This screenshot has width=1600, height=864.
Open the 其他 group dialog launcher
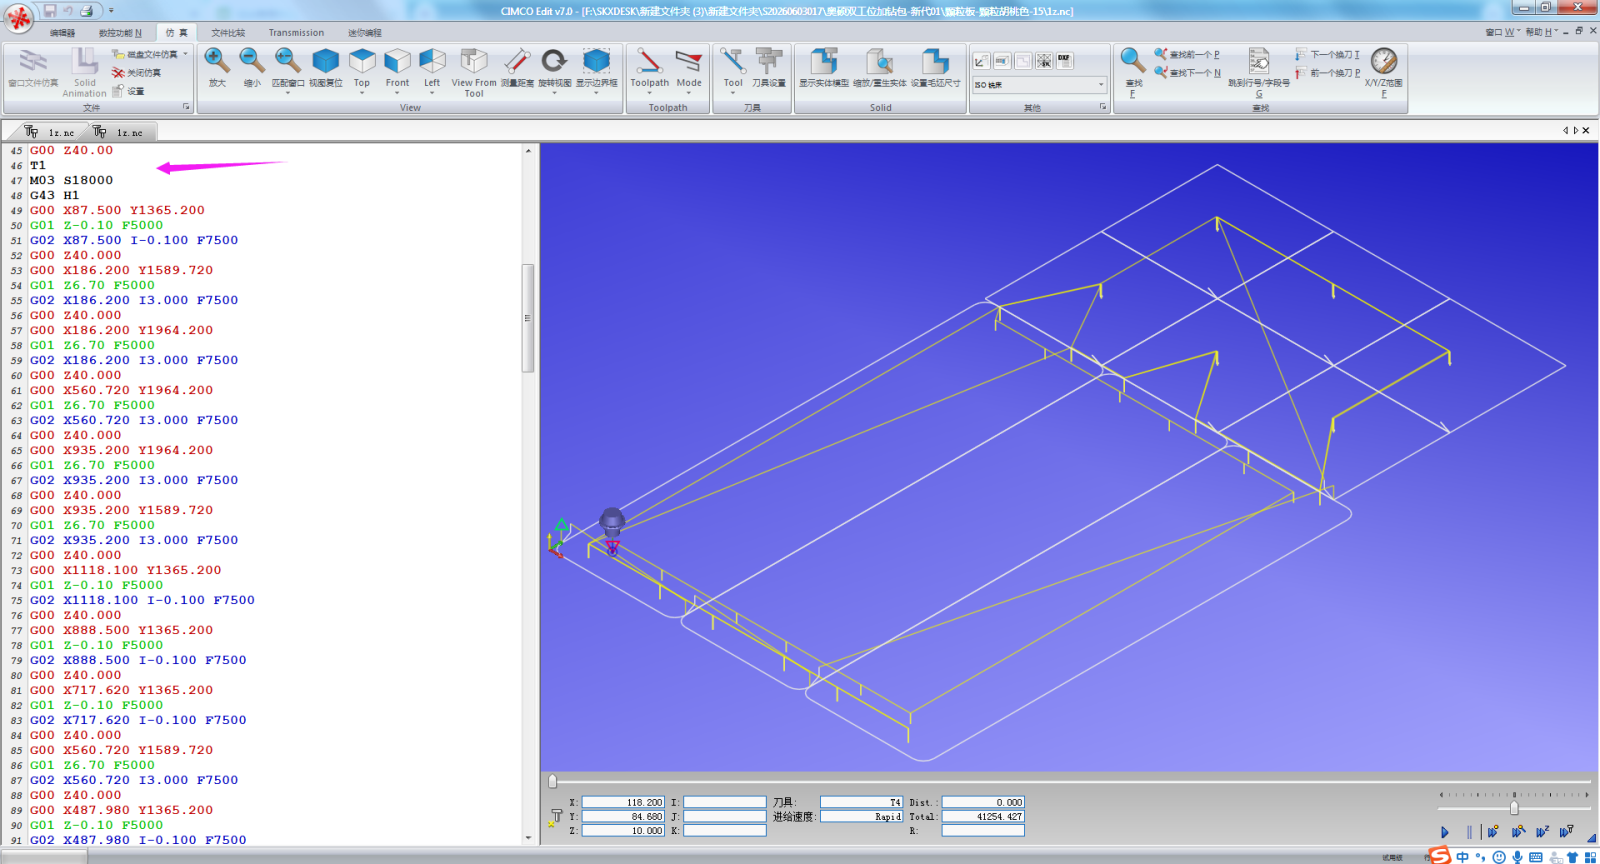pyautogui.click(x=1103, y=107)
